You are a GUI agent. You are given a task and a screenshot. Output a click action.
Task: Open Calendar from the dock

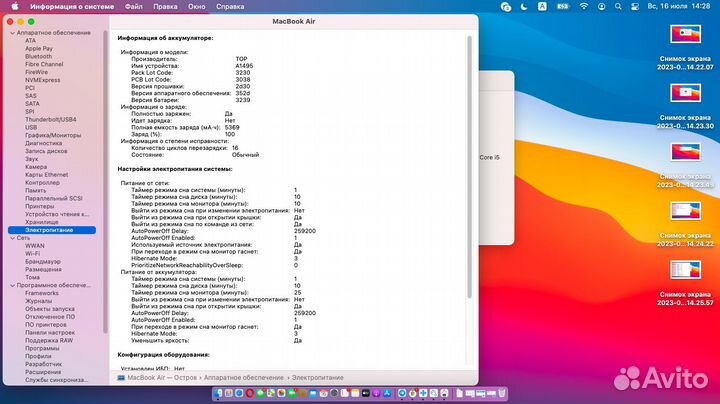(x=324, y=393)
